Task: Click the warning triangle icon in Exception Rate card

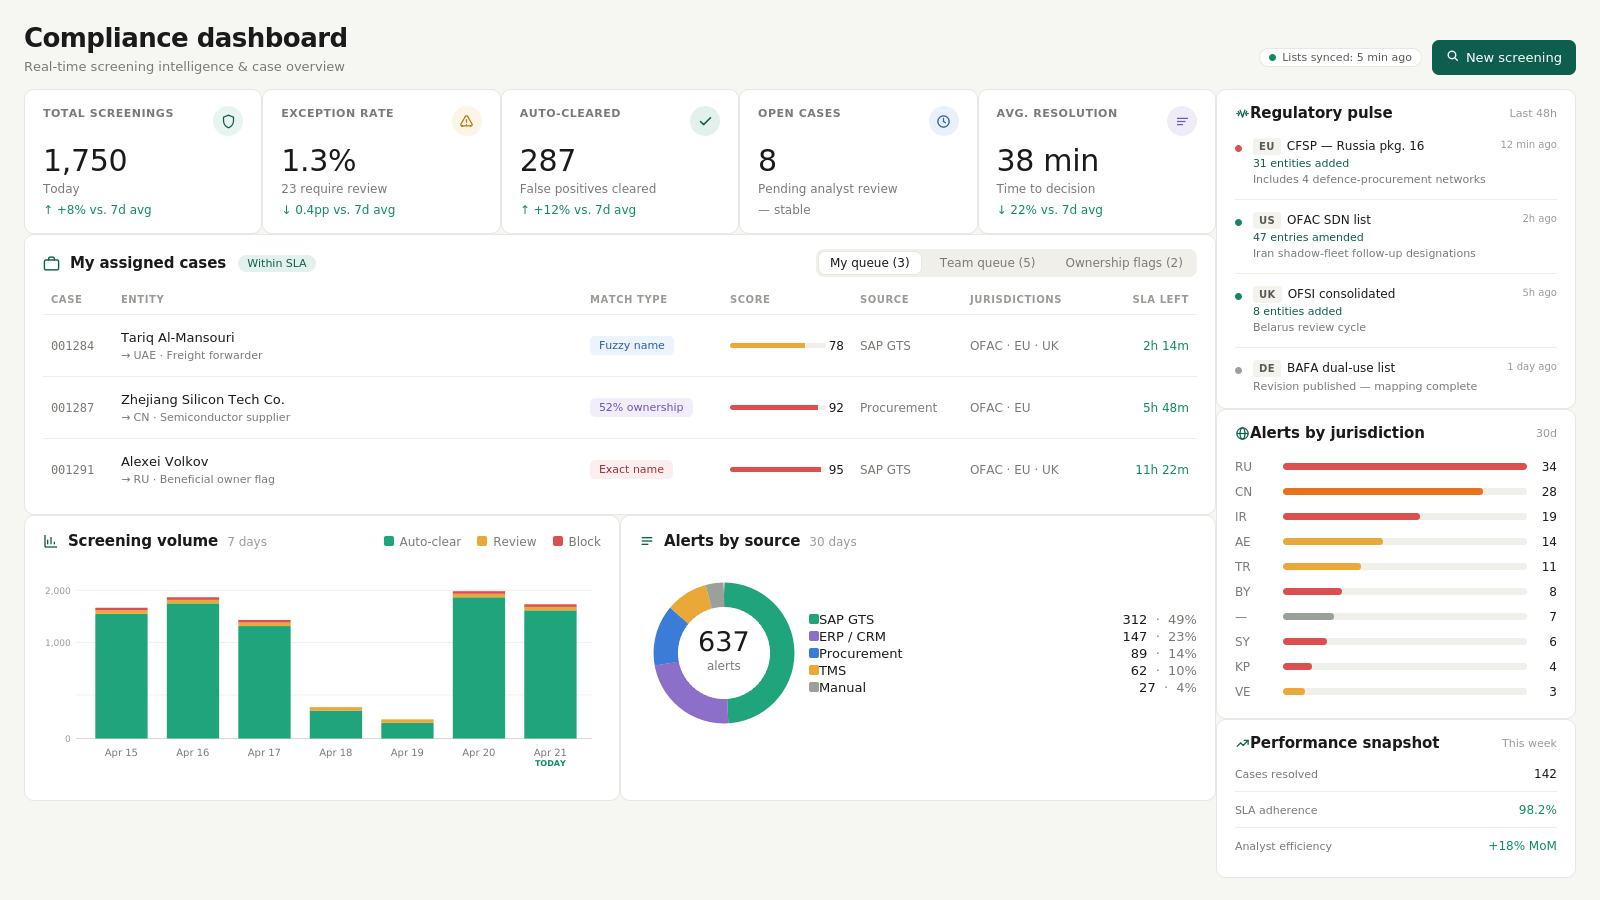Action: point(466,121)
